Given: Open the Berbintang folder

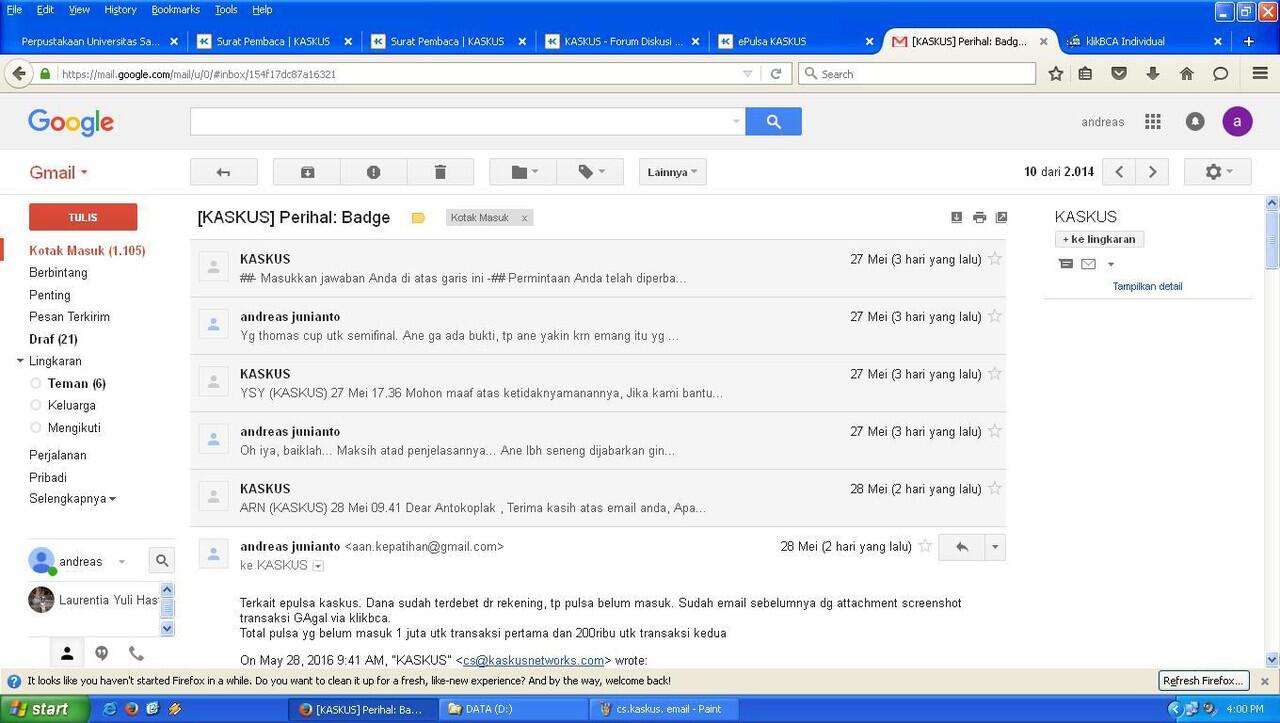Looking at the screenshot, I should tap(58, 272).
